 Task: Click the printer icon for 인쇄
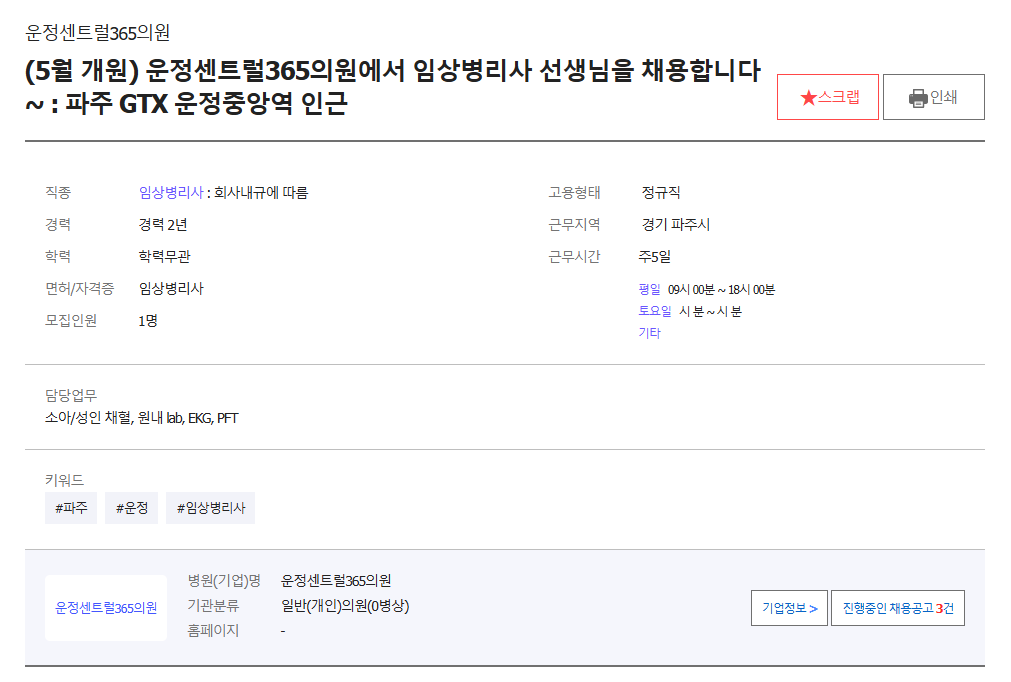pos(918,98)
